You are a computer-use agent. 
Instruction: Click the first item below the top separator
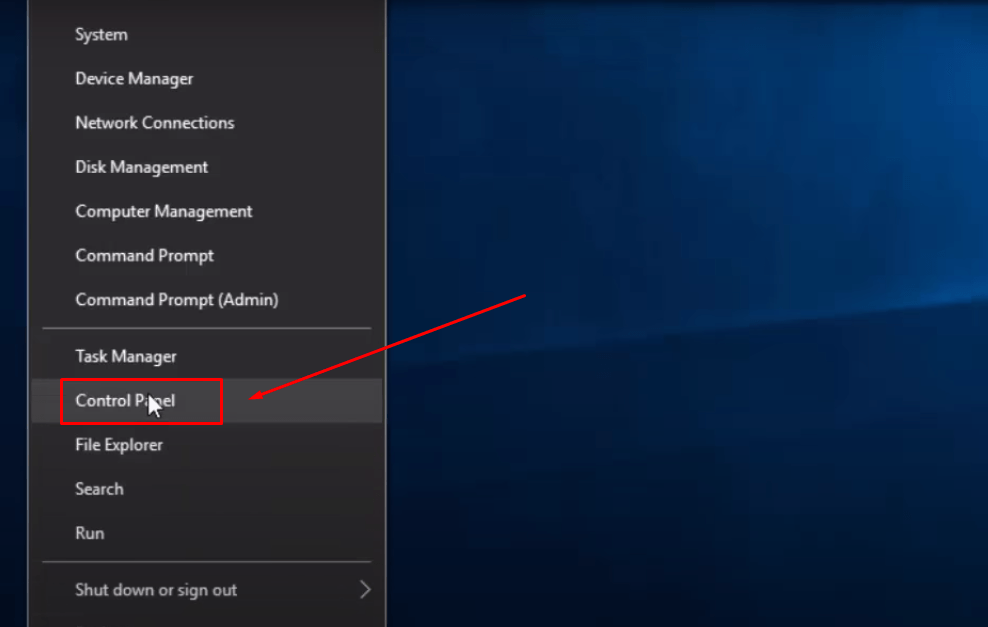pos(207,356)
